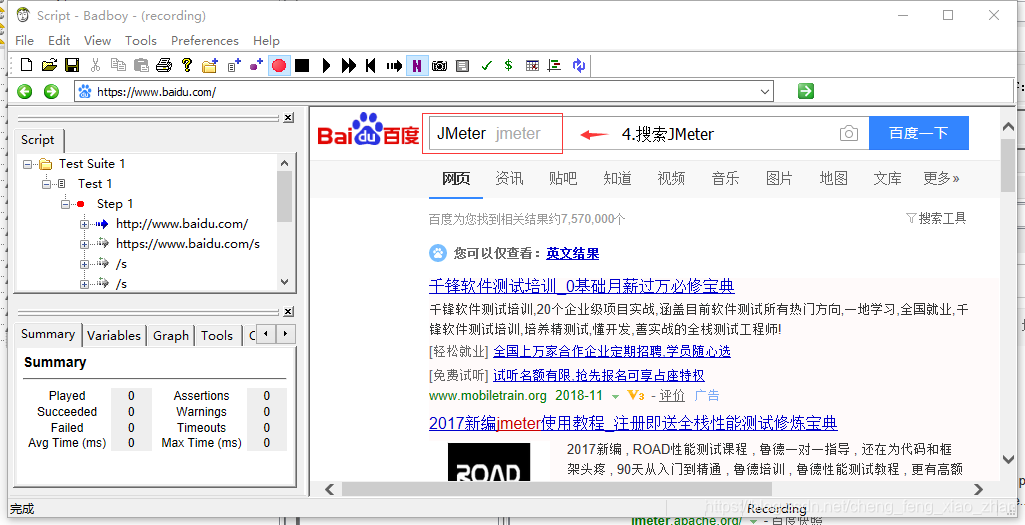Open the 图片 tab on Baidu
Image resolution: width=1025 pixels, height=525 pixels.
779,178
